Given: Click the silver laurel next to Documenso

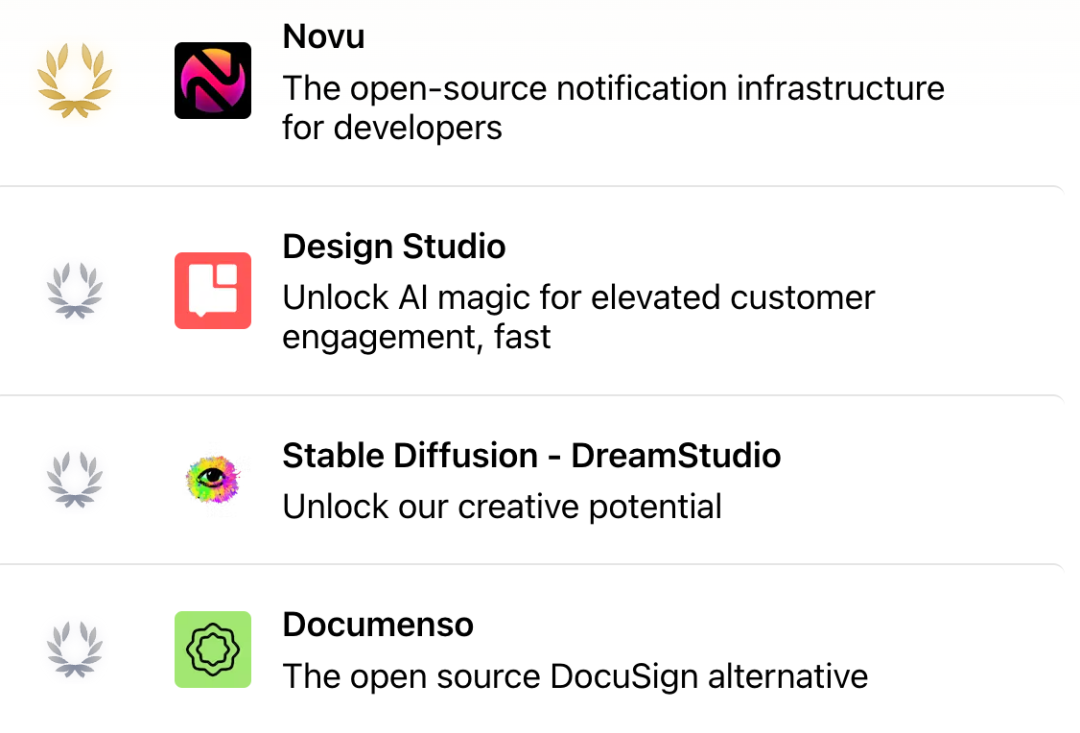Looking at the screenshot, I should 74,649.
